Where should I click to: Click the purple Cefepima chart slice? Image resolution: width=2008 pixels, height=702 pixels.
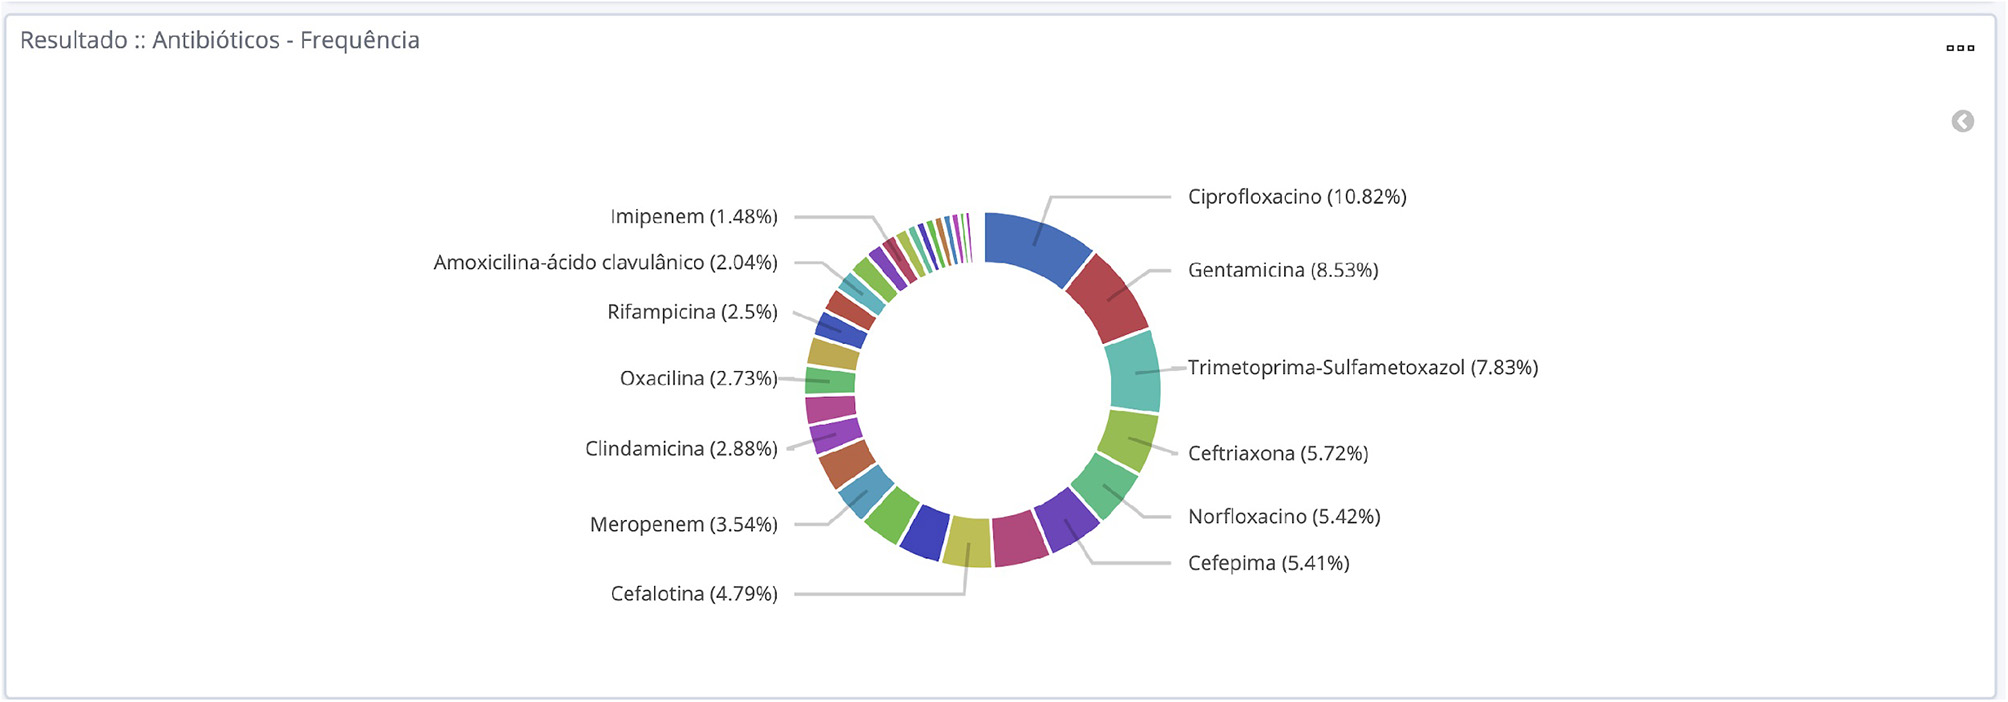(x=1065, y=519)
